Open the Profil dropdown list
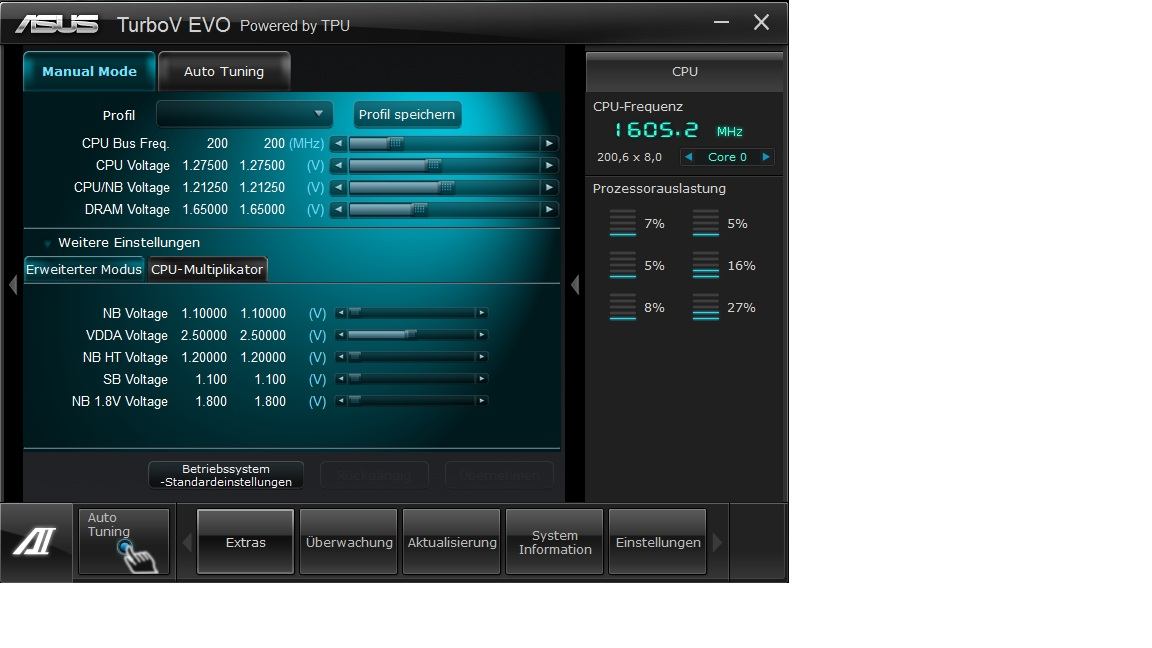Screen dimensions: 1152x648 [244, 114]
